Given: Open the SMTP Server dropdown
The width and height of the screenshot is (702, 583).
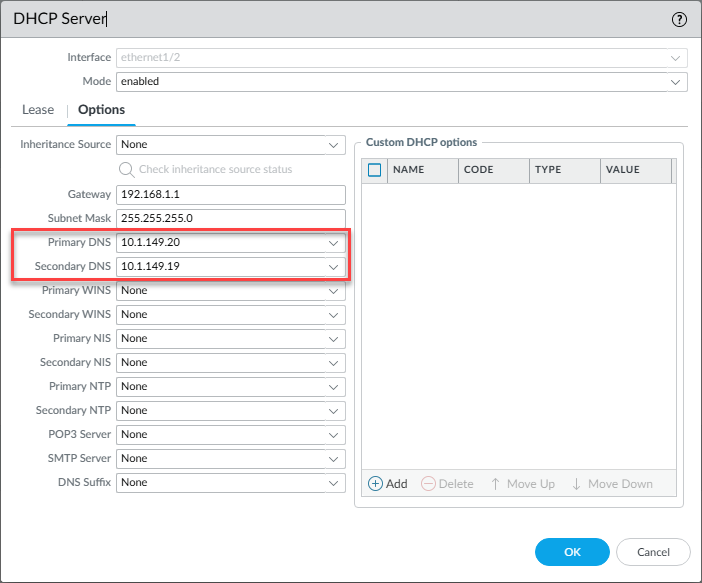Looking at the screenshot, I should point(333,459).
